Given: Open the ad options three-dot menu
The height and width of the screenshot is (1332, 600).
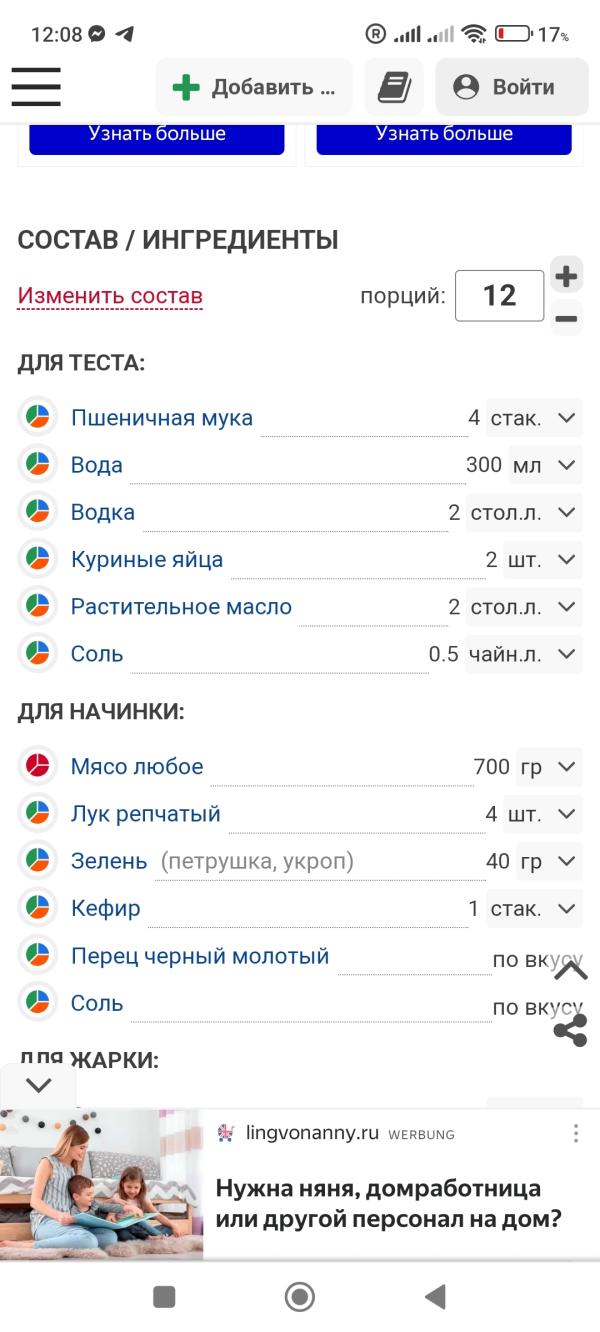Looking at the screenshot, I should click(x=576, y=1133).
